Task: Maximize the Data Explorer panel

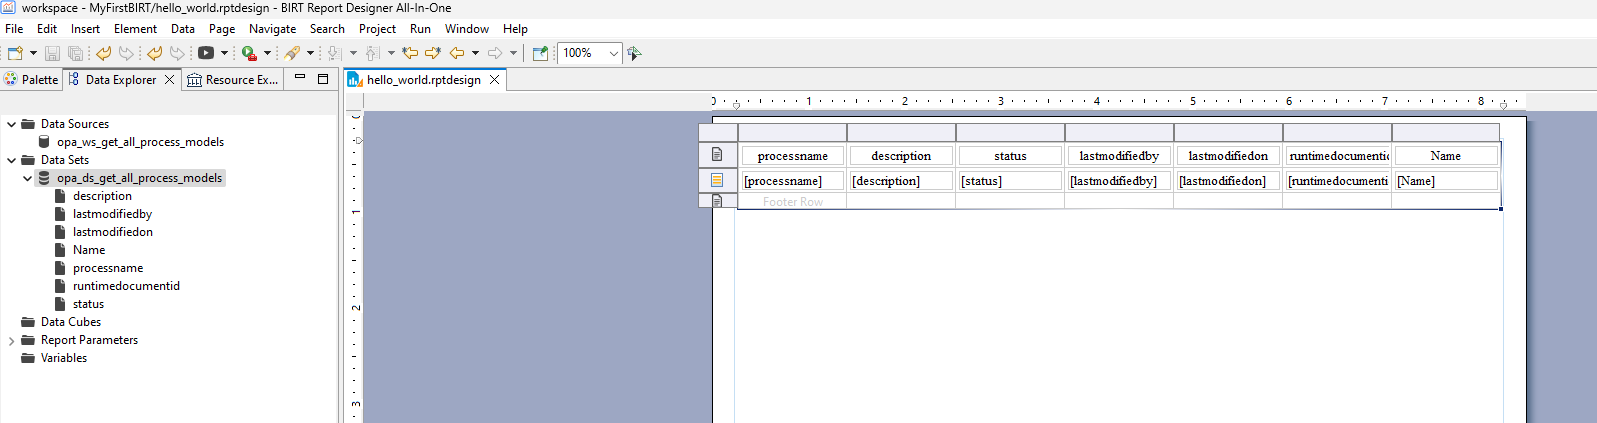Action: pyautogui.click(x=323, y=78)
